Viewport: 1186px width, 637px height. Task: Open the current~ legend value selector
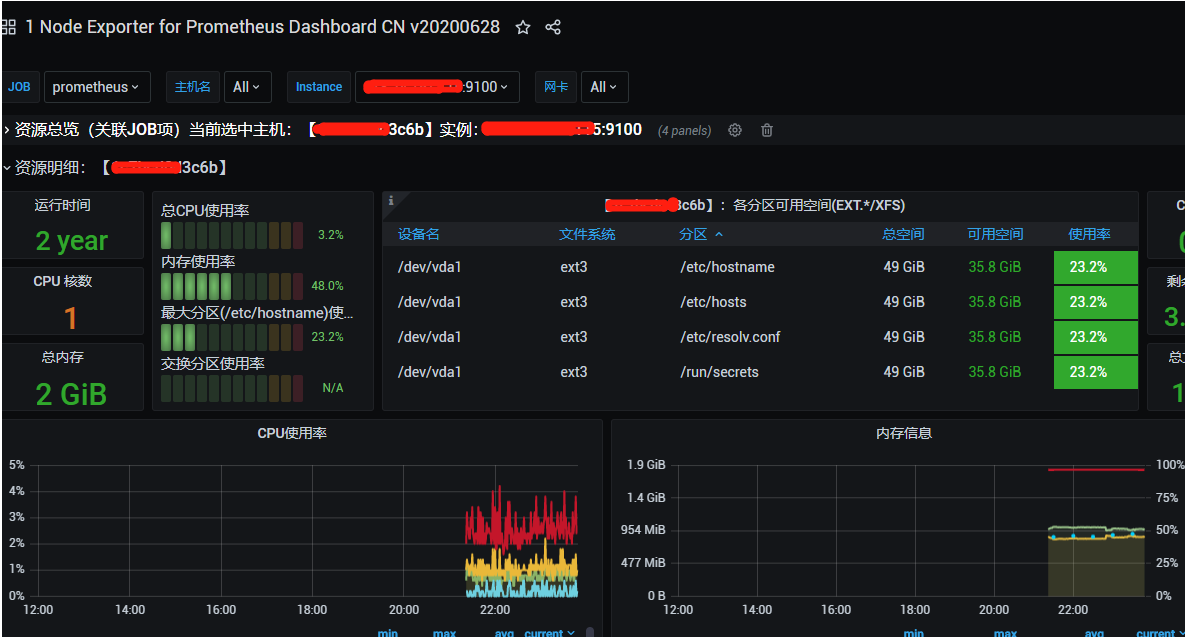point(548,632)
